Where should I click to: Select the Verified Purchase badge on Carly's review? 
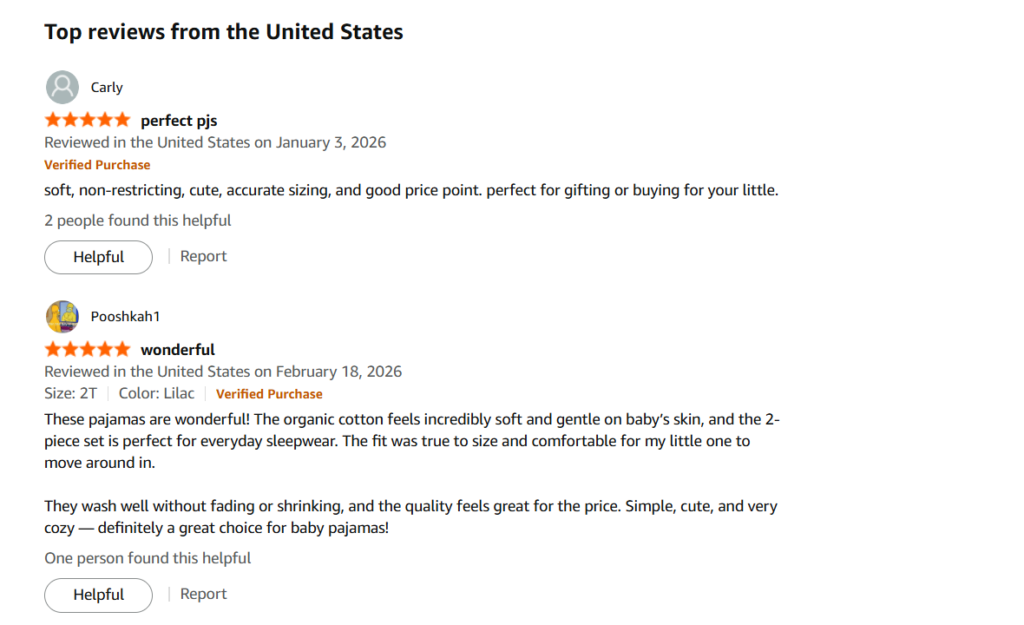pyautogui.click(x=97, y=164)
